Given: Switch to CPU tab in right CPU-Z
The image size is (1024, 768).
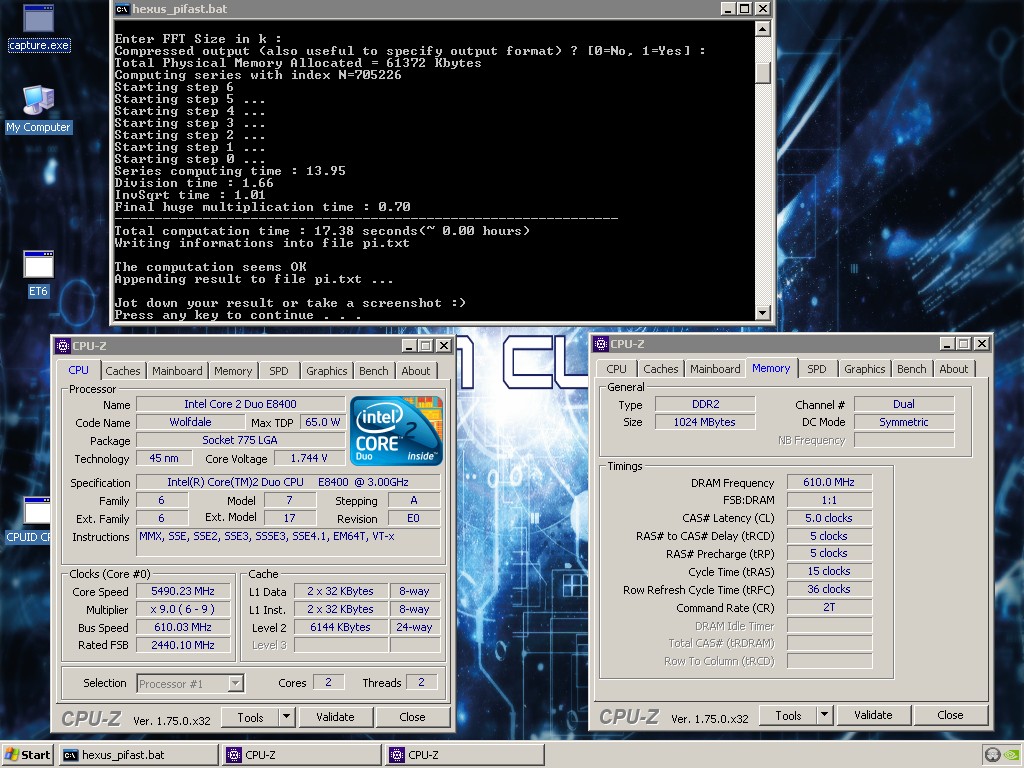Looking at the screenshot, I should coord(616,369).
